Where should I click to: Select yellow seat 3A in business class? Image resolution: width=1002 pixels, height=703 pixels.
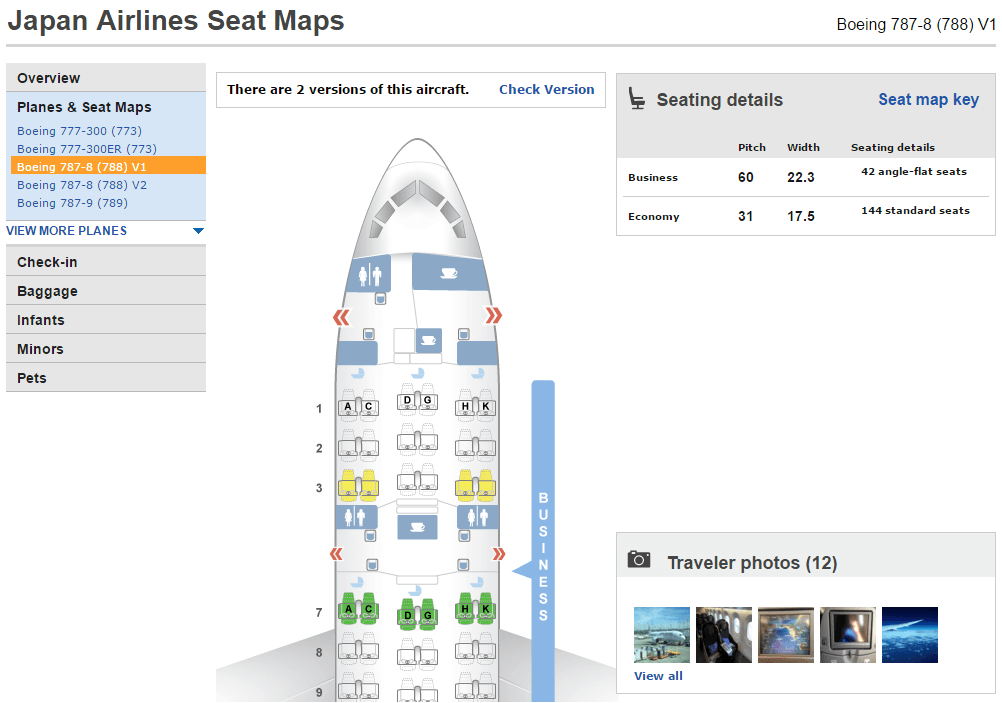(348, 485)
